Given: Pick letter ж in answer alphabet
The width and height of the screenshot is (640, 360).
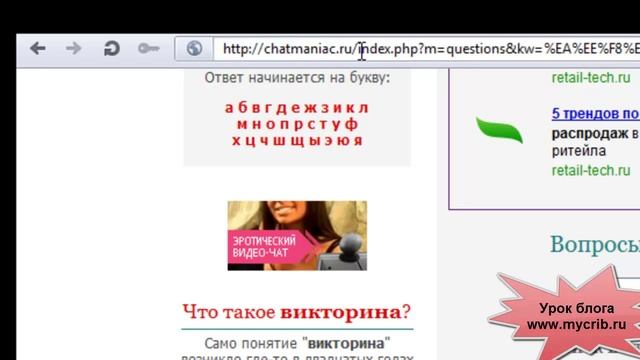Looking at the screenshot, I should click(x=311, y=108).
